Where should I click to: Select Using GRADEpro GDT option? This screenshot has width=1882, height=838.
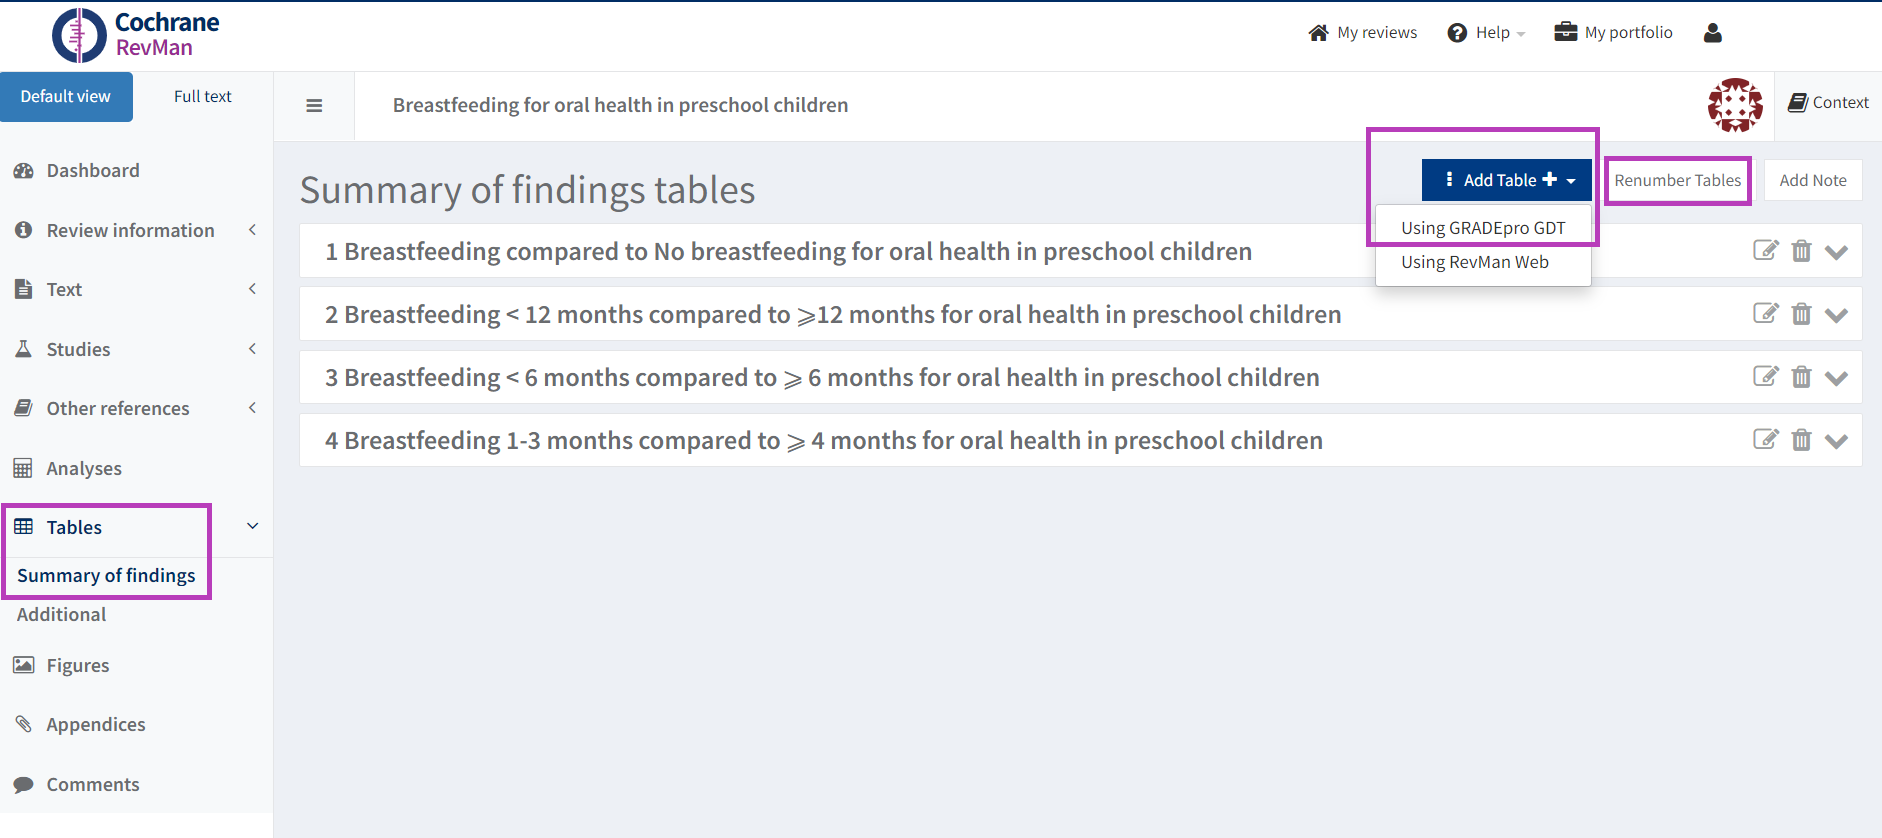(1482, 228)
